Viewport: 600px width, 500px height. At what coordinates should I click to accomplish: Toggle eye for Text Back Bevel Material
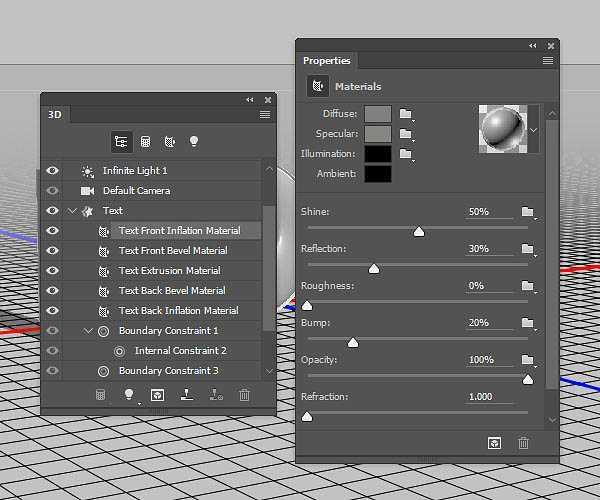click(52, 290)
